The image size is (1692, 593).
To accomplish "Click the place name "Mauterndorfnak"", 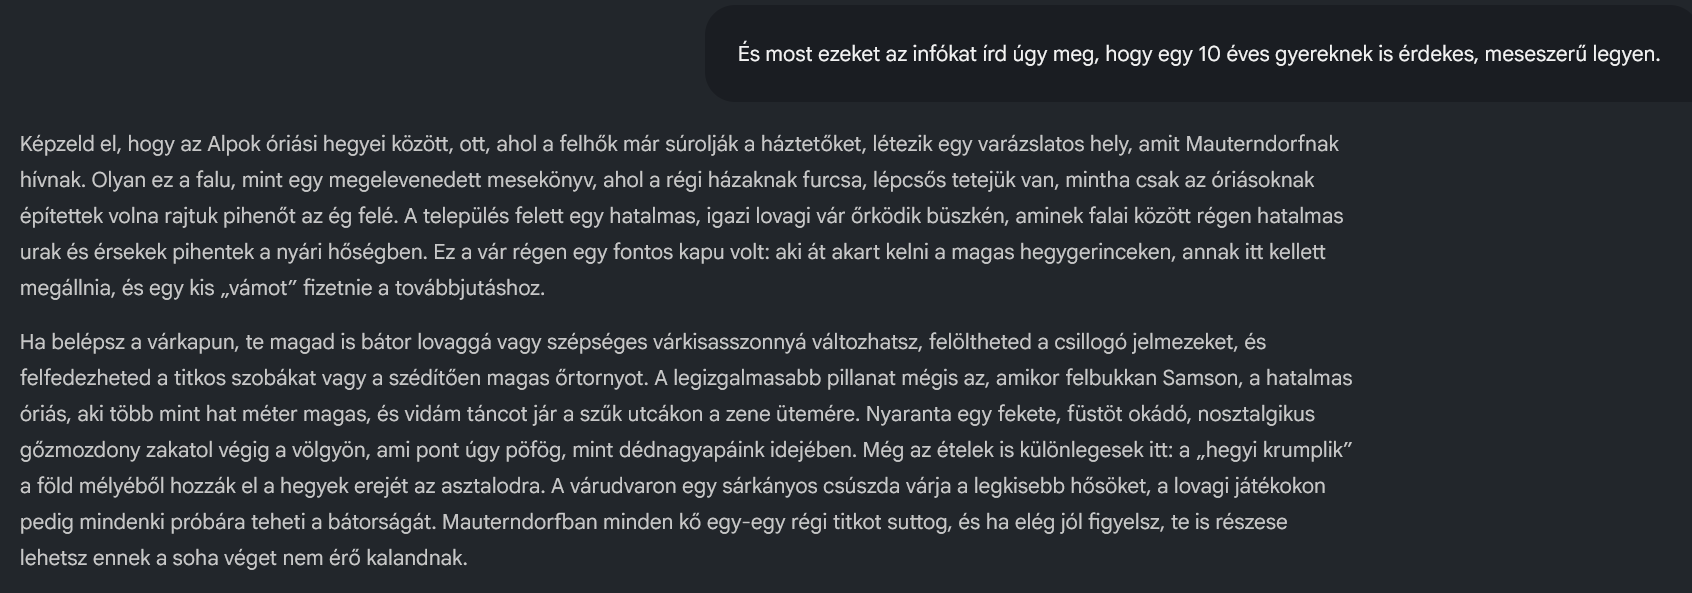I will tap(1261, 144).
